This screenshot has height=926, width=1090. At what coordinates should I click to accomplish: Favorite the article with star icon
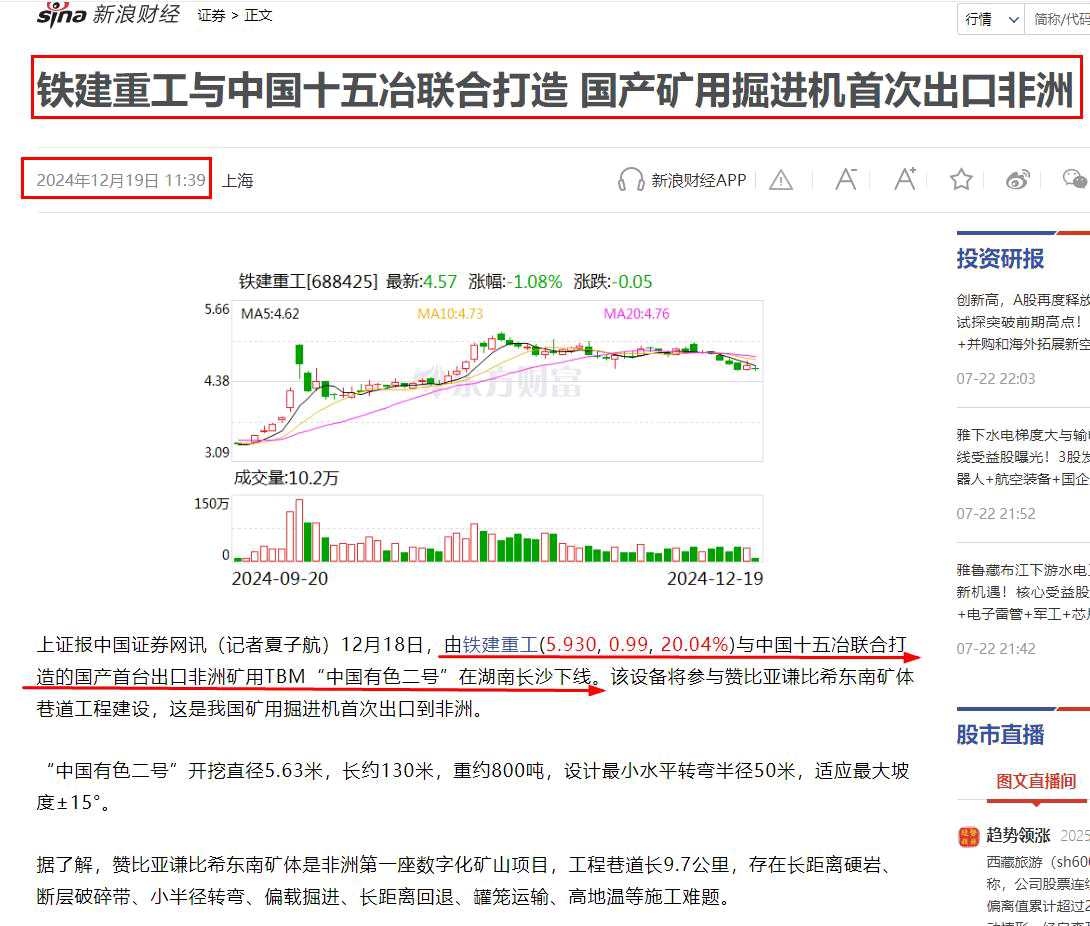(x=961, y=179)
